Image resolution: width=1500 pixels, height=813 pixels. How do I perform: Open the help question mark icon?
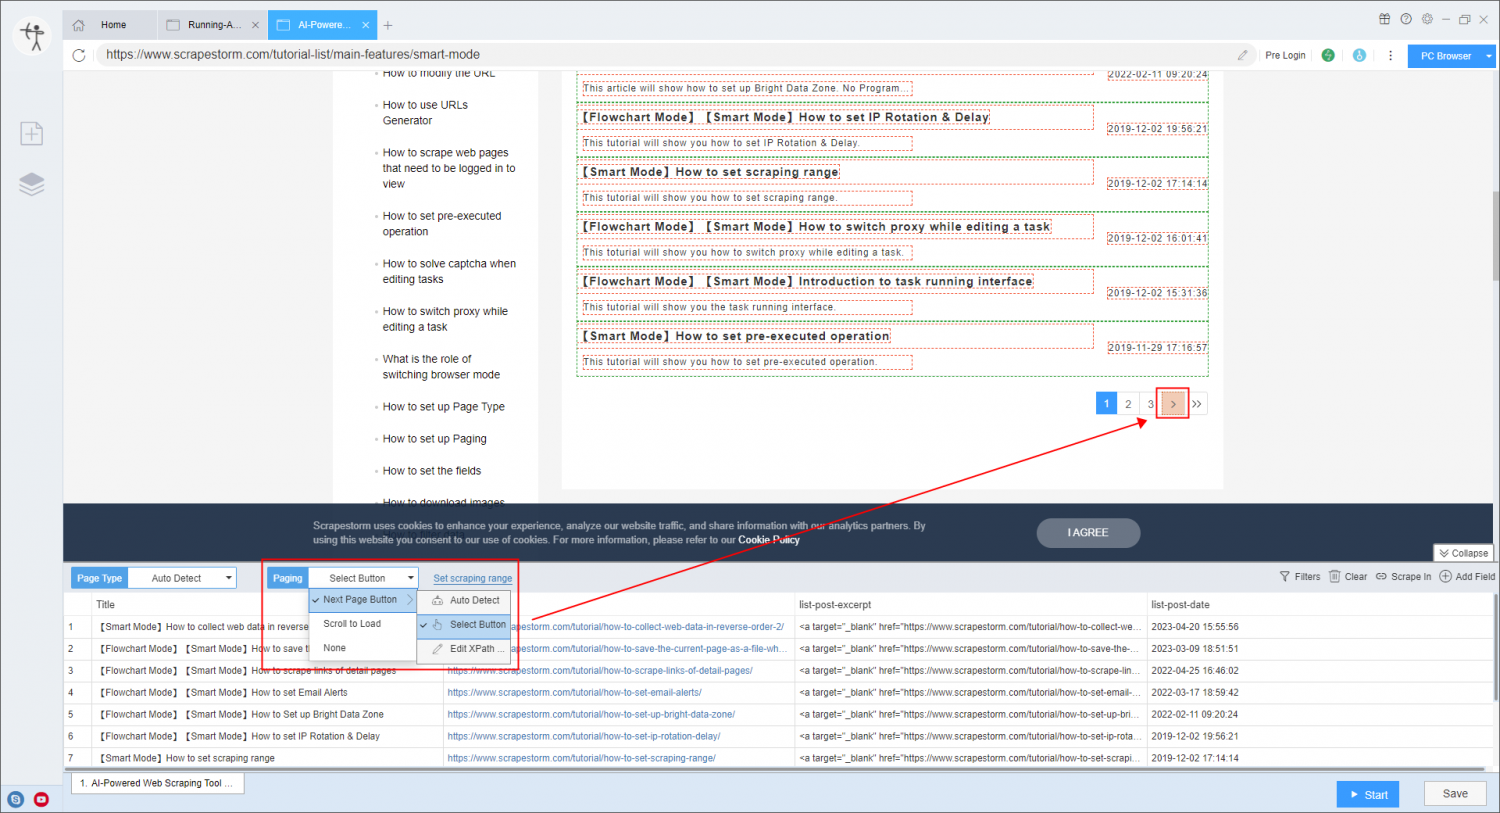click(x=1406, y=19)
